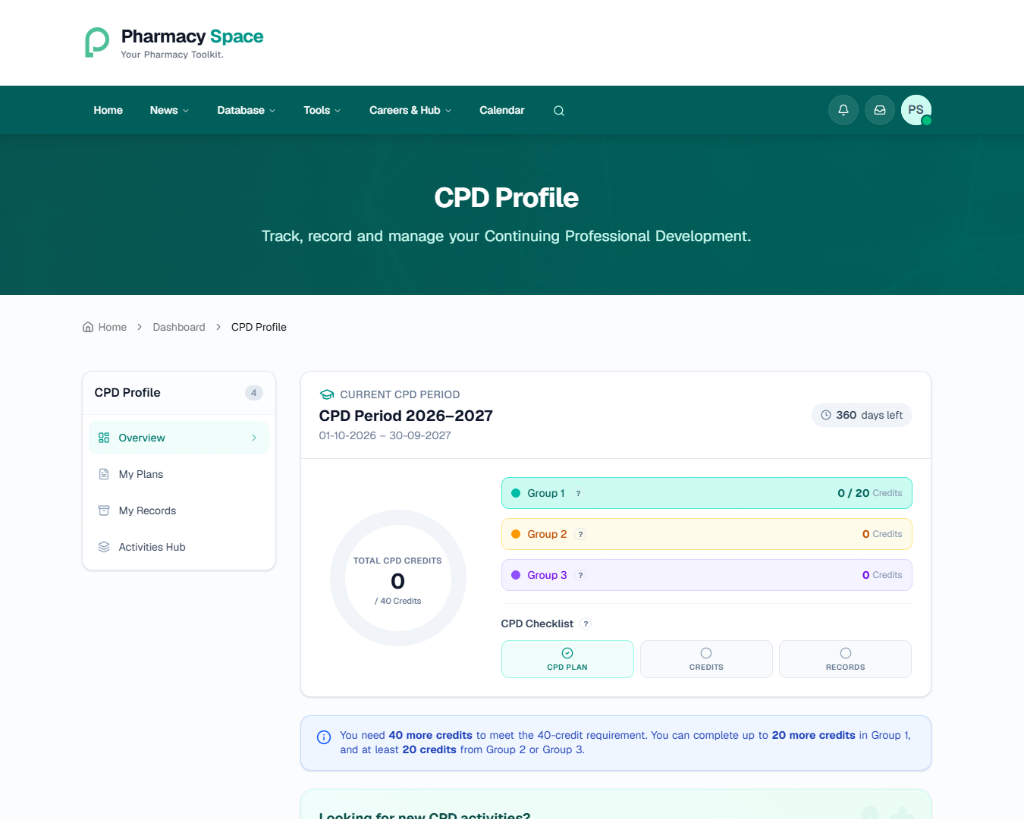This screenshot has height=819, width=1024.
Task: Click the Activities Hub layers icon
Action: 104,547
